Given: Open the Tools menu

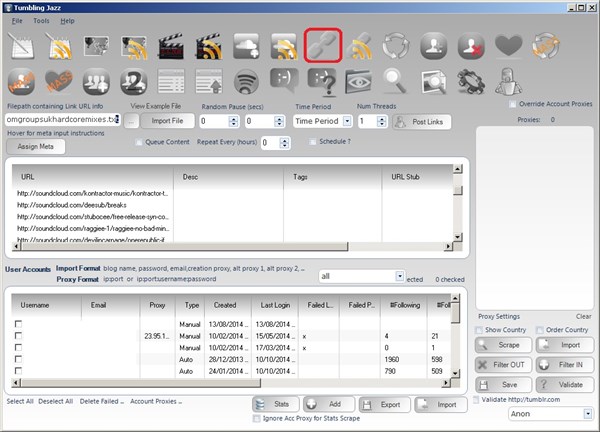Looking at the screenshot, I should coord(41,21).
